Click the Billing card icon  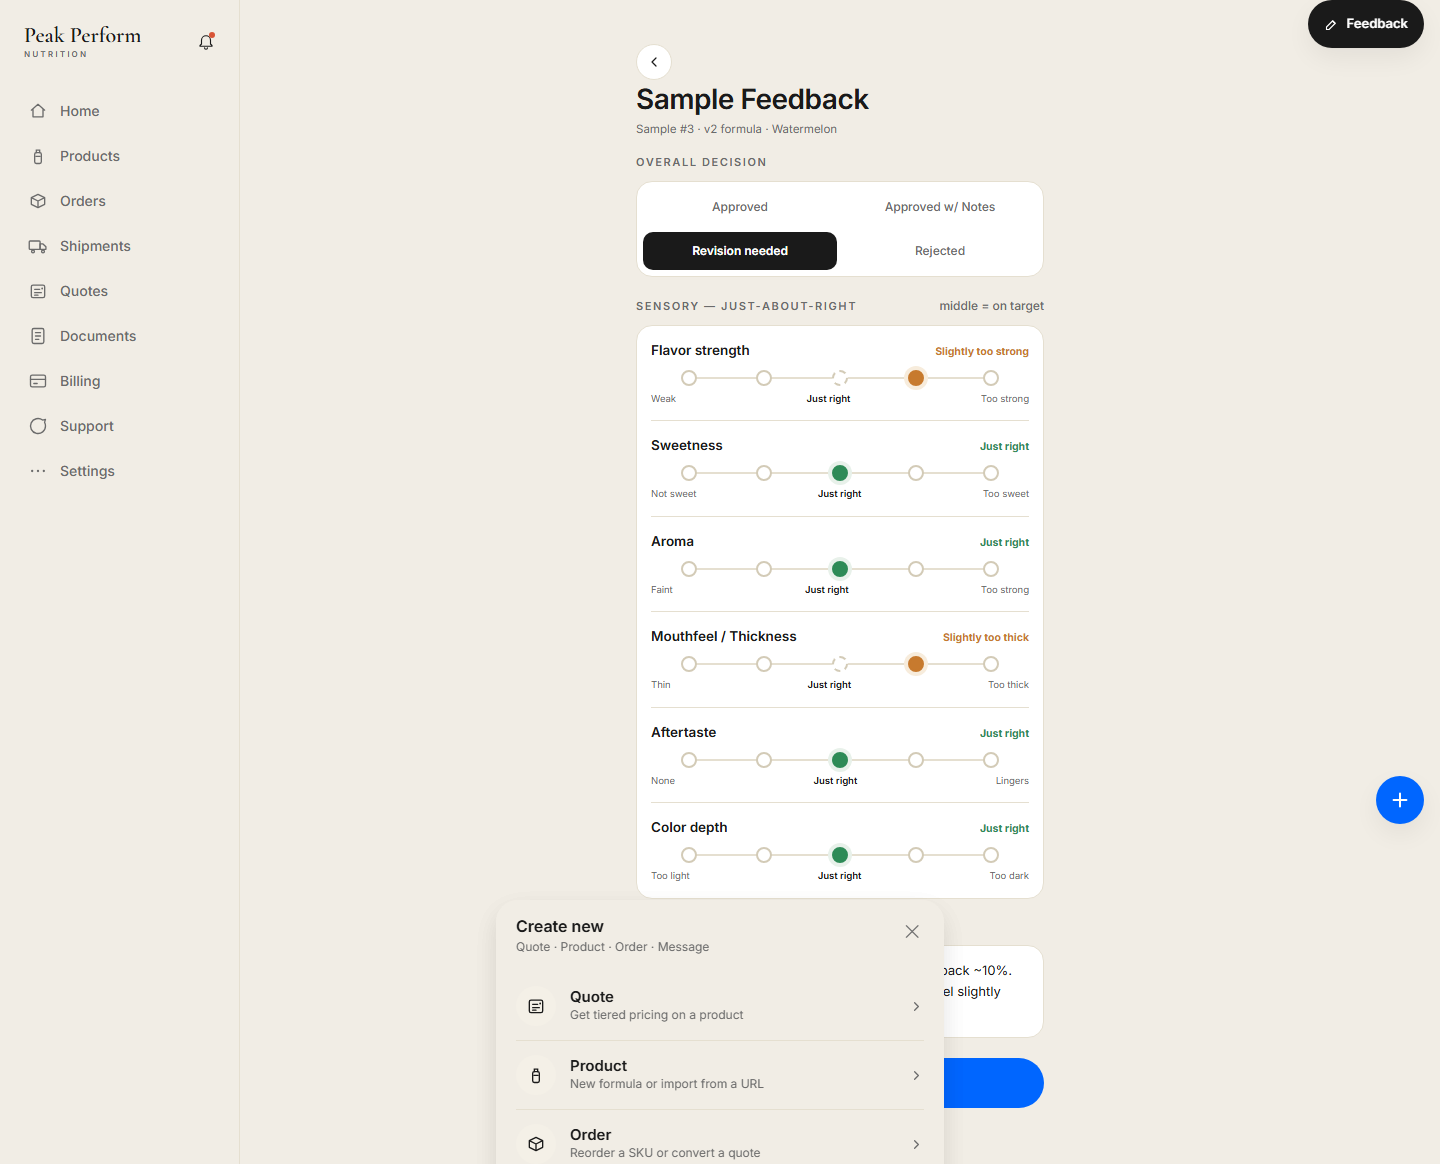[38, 381]
